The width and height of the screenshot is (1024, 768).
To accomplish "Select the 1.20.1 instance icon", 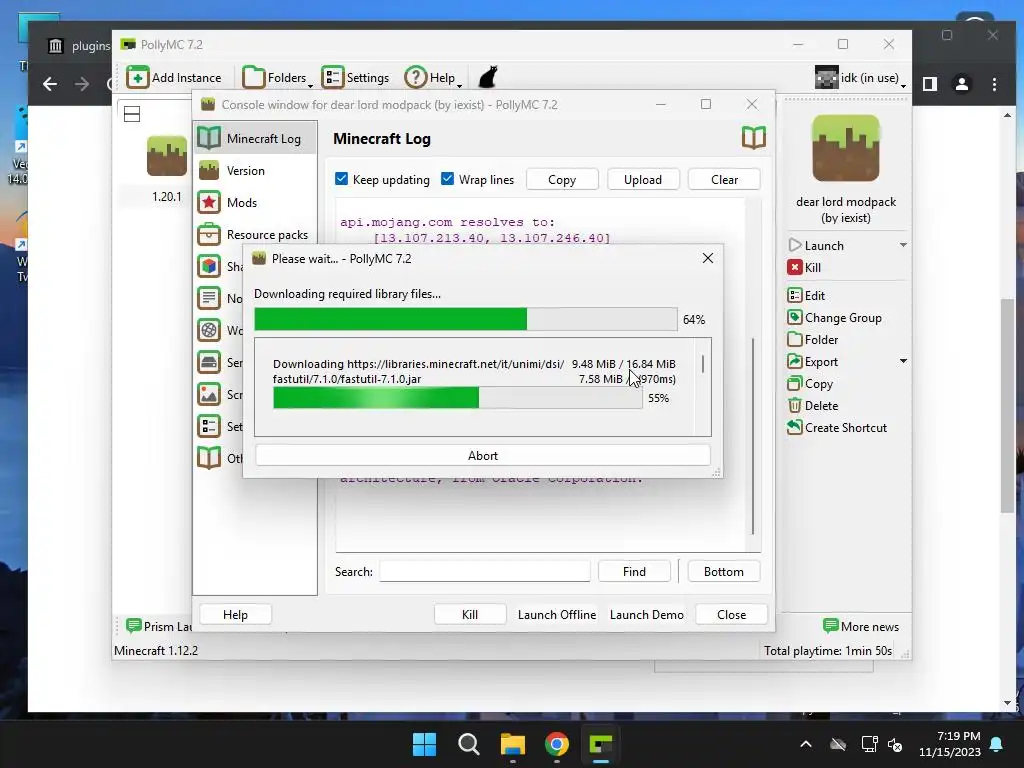I will [x=167, y=156].
